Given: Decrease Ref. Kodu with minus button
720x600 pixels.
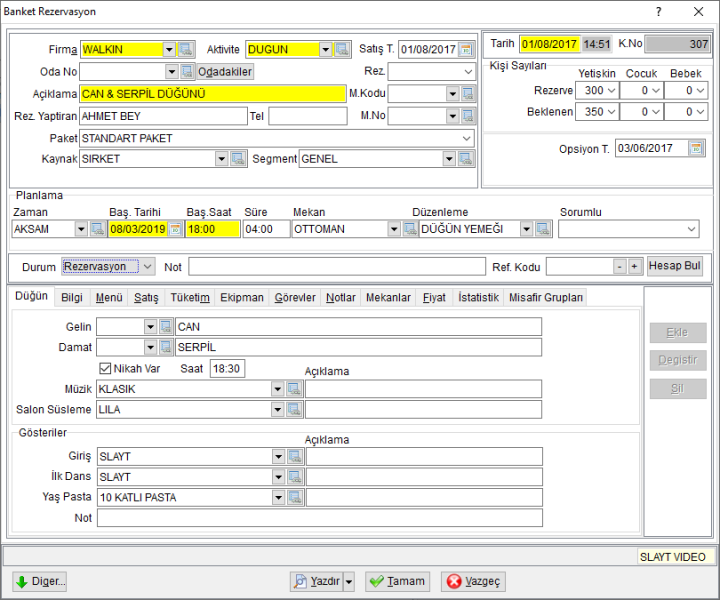Looking at the screenshot, I should click(620, 266).
